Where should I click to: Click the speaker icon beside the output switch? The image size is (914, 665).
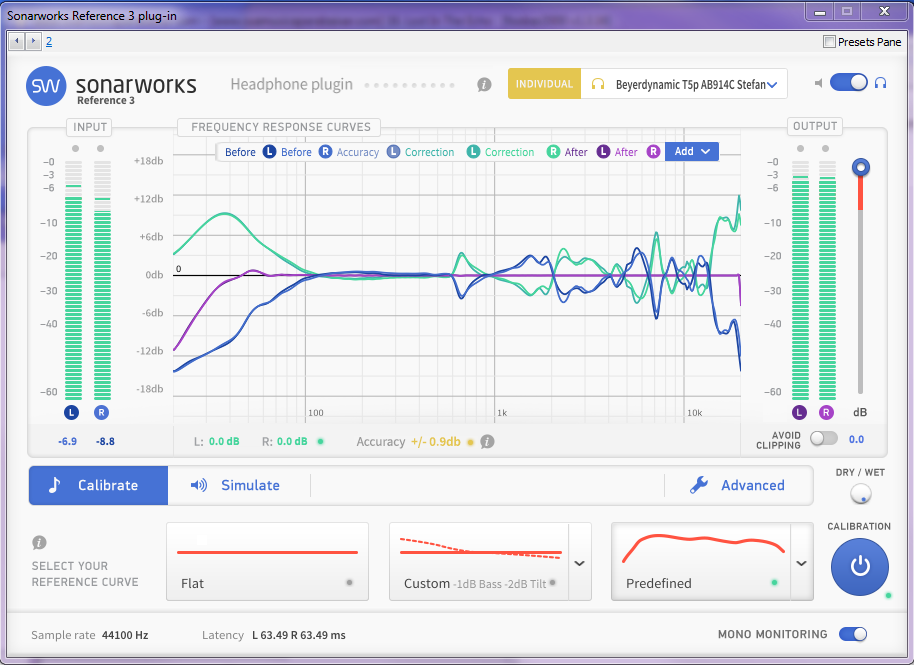click(818, 83)
